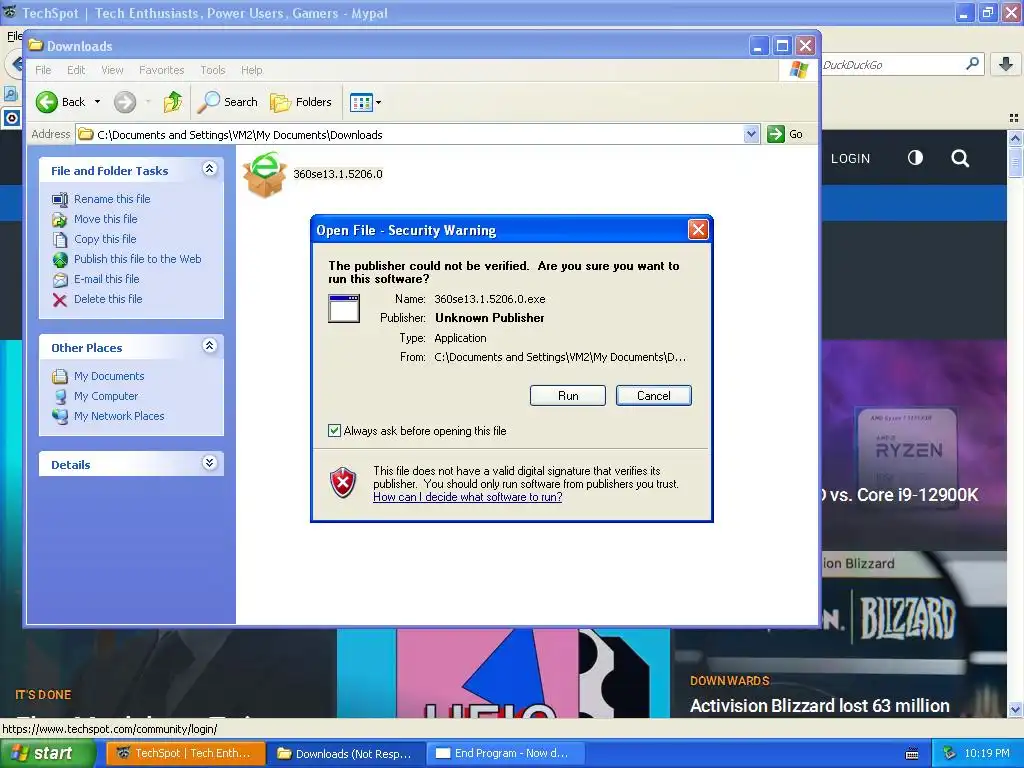Open the Favorites menu
Image resolution: width=1024 pixels, height=768 pixels.
click(161, 70)
